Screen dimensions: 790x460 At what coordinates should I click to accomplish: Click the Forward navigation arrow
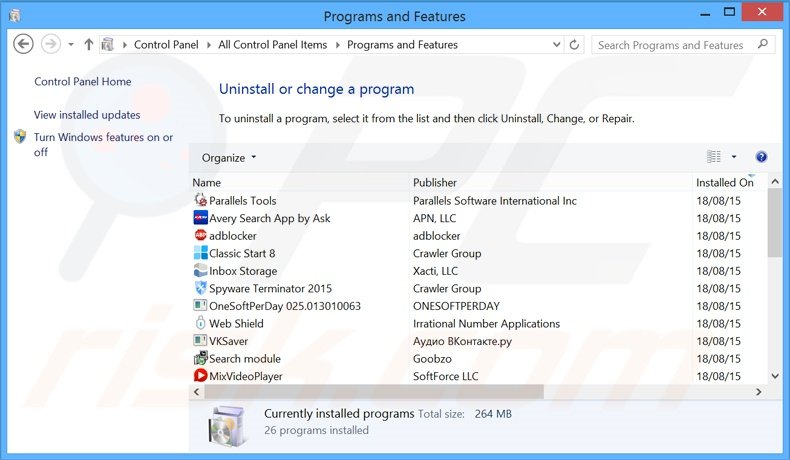pos(50,44)
